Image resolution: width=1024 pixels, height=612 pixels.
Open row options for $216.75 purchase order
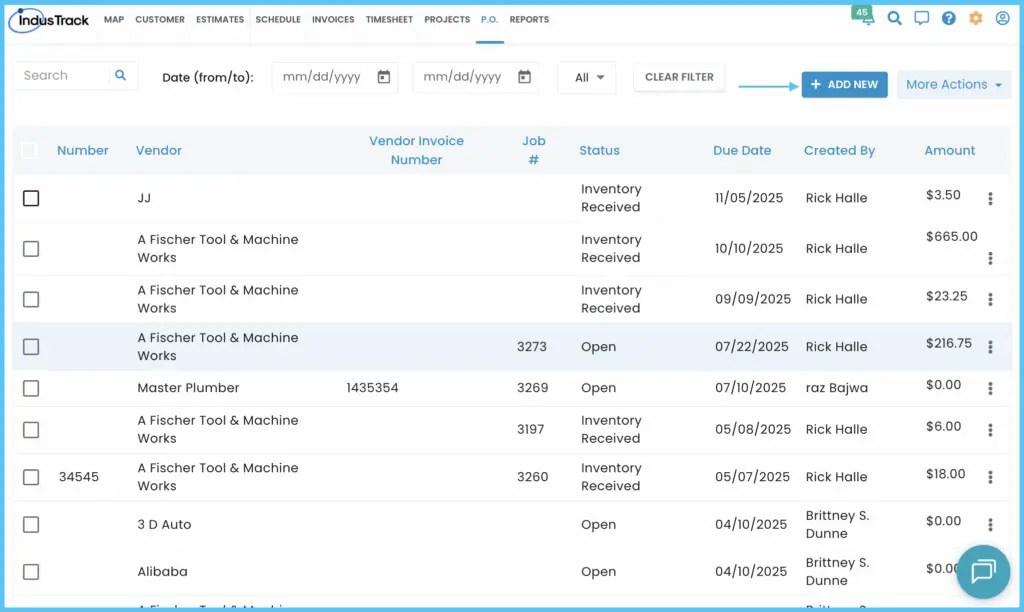point(990,347)
